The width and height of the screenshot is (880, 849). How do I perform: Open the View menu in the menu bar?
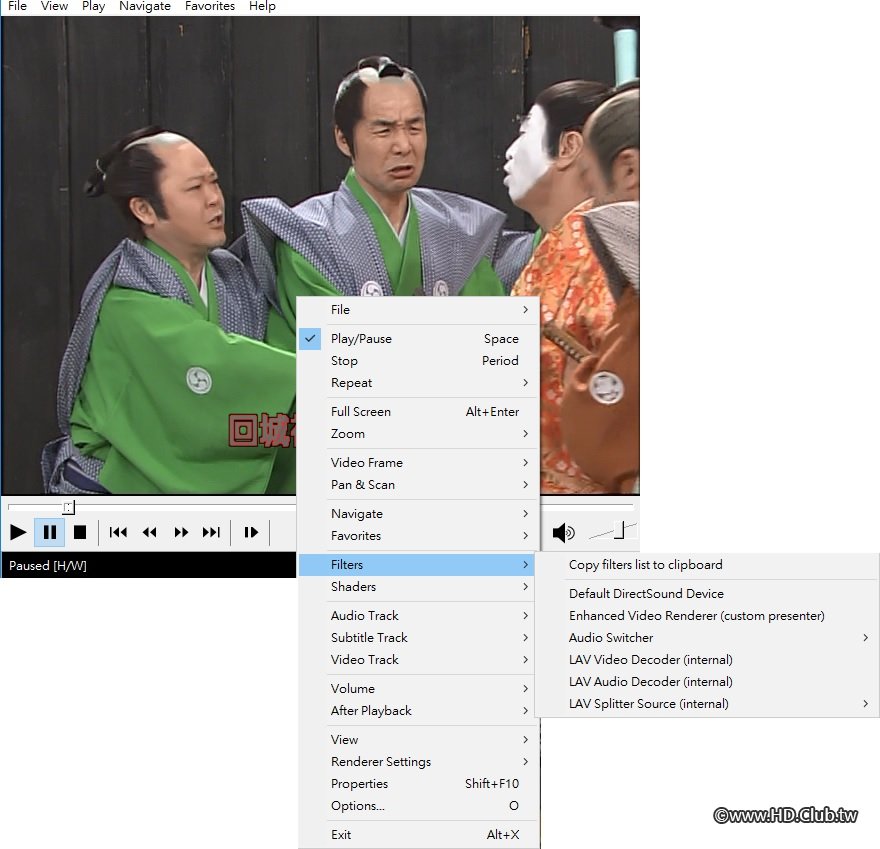coord(54,6)
